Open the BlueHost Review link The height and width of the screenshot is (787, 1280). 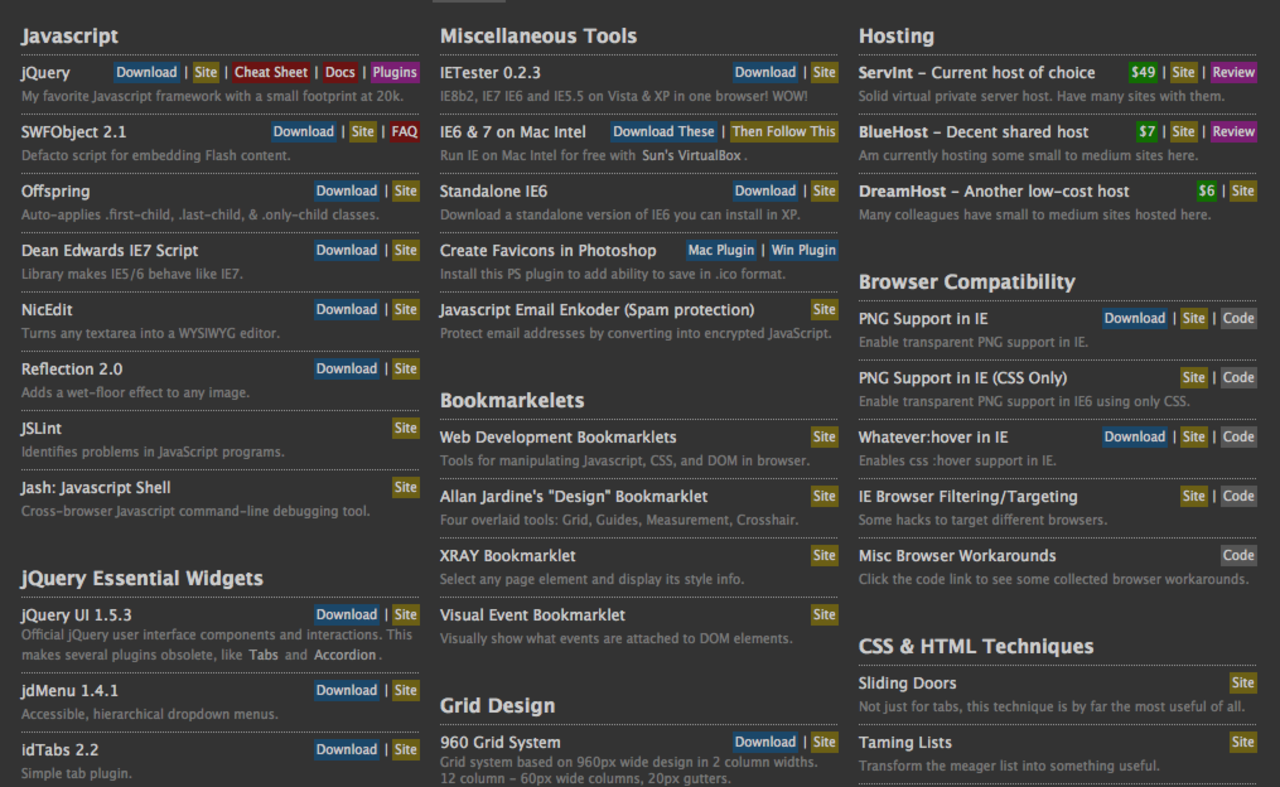point(1233,131)
